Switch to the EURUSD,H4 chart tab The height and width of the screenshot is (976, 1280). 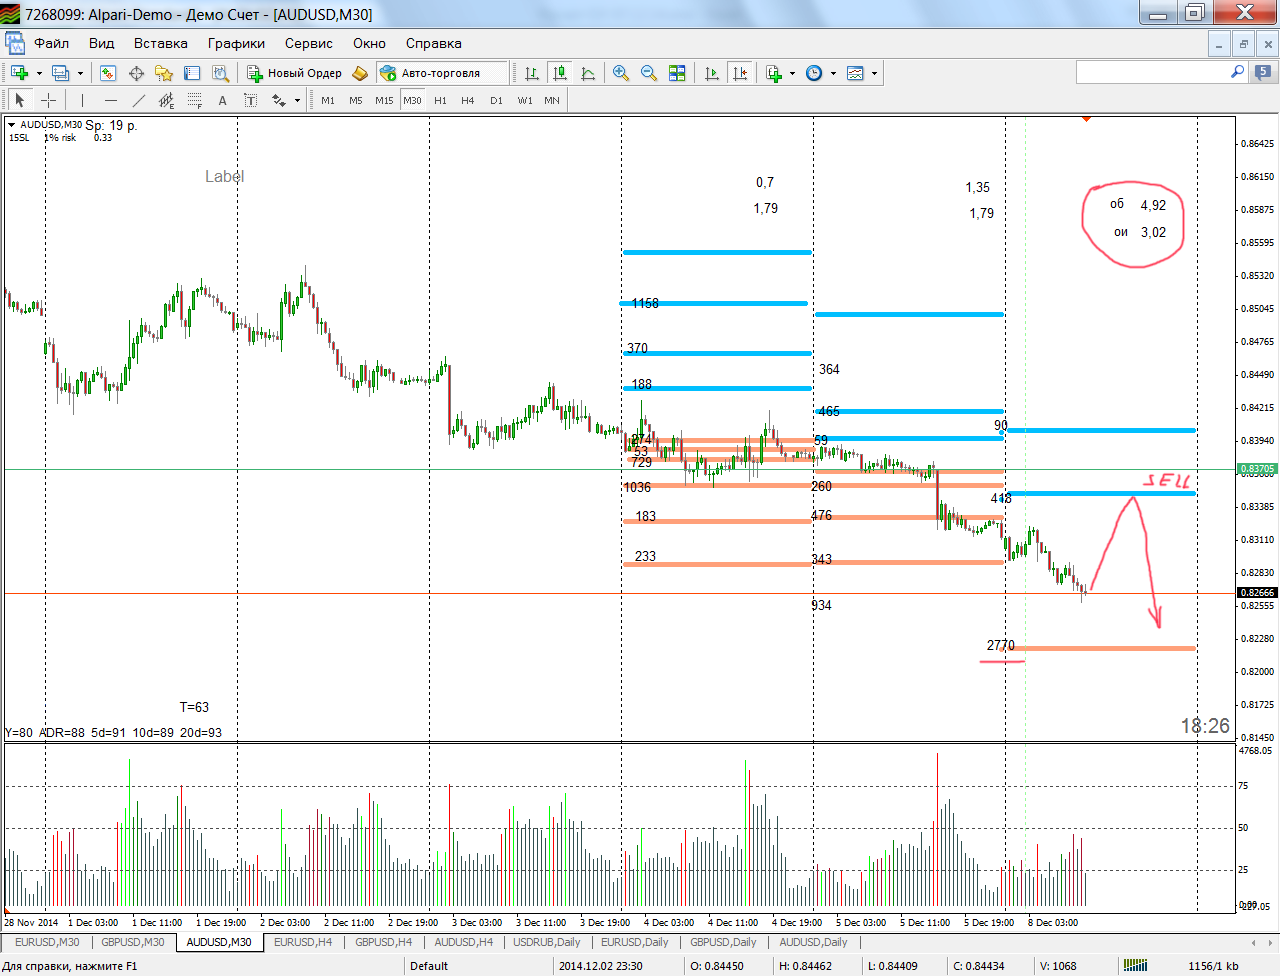point(303,942)
